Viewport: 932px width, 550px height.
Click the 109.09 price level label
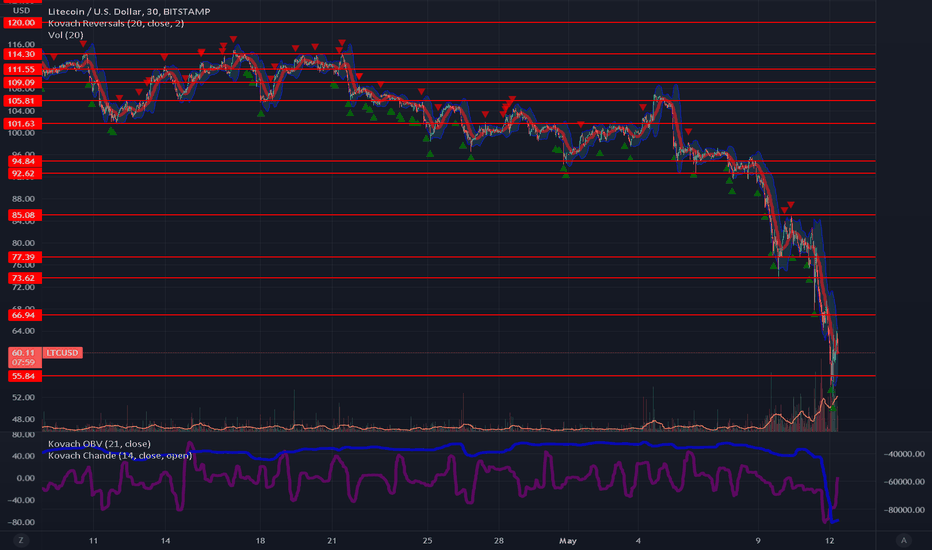point(22,83)
